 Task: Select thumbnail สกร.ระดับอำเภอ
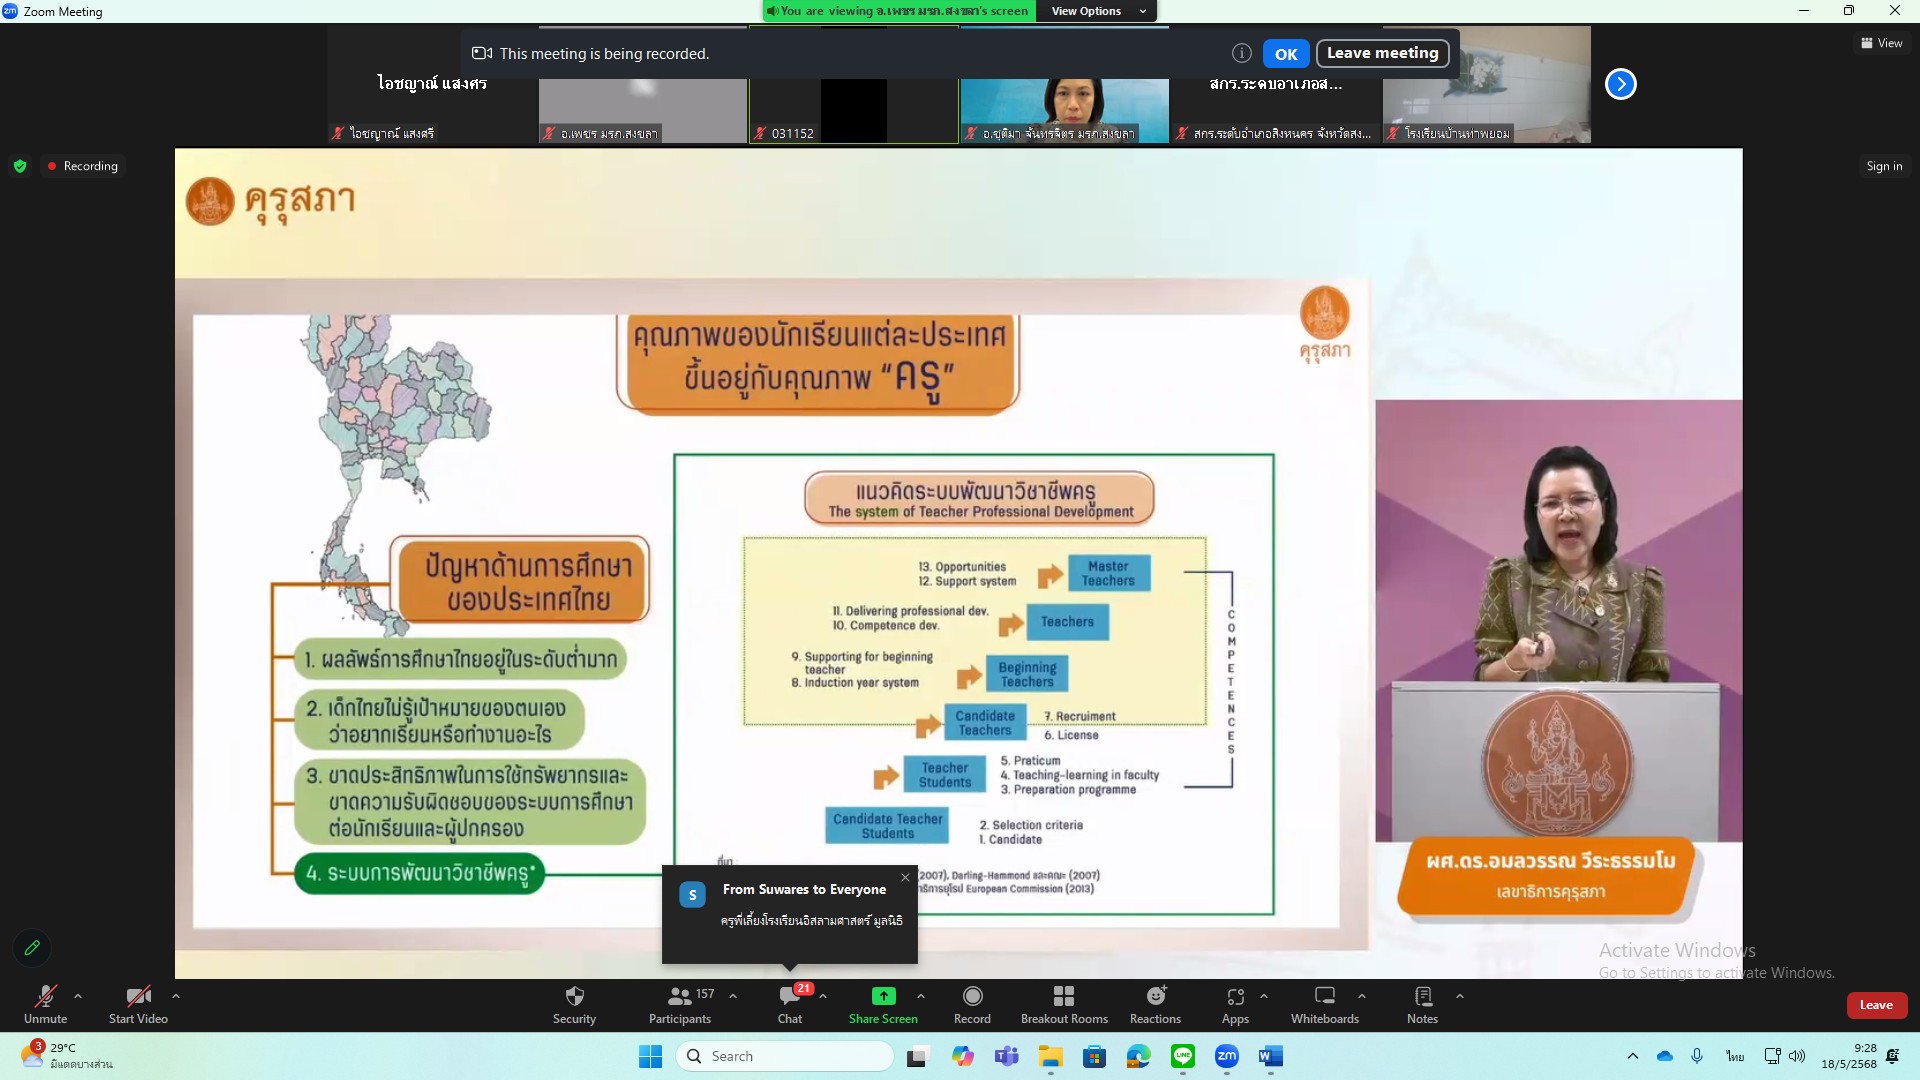(x=1276, y=85)
